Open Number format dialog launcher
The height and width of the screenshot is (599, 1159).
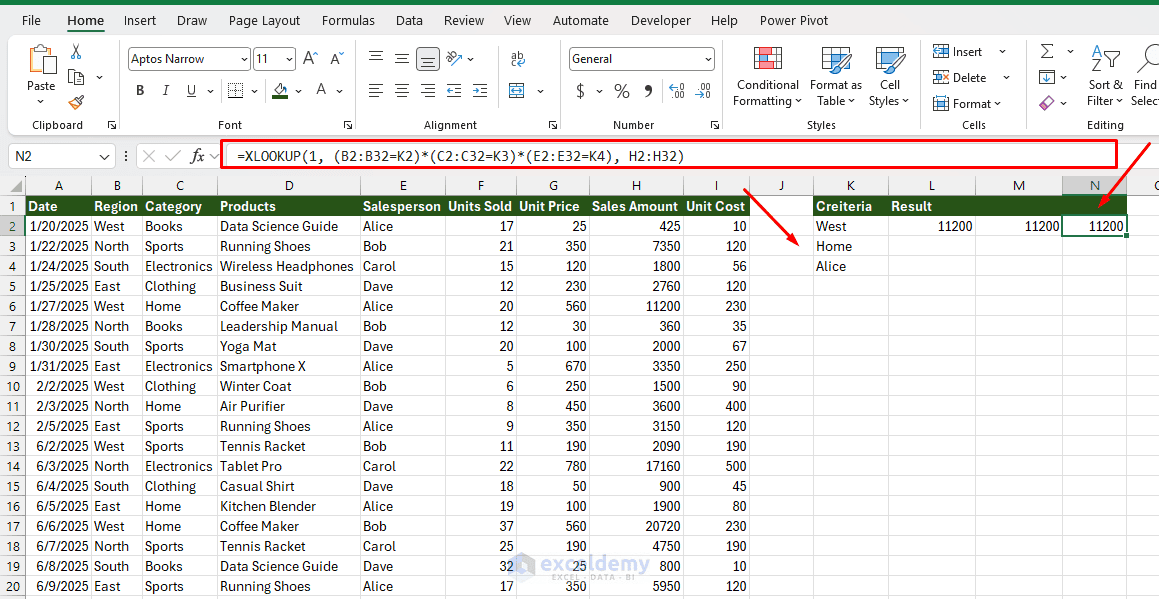pos(715,125)
